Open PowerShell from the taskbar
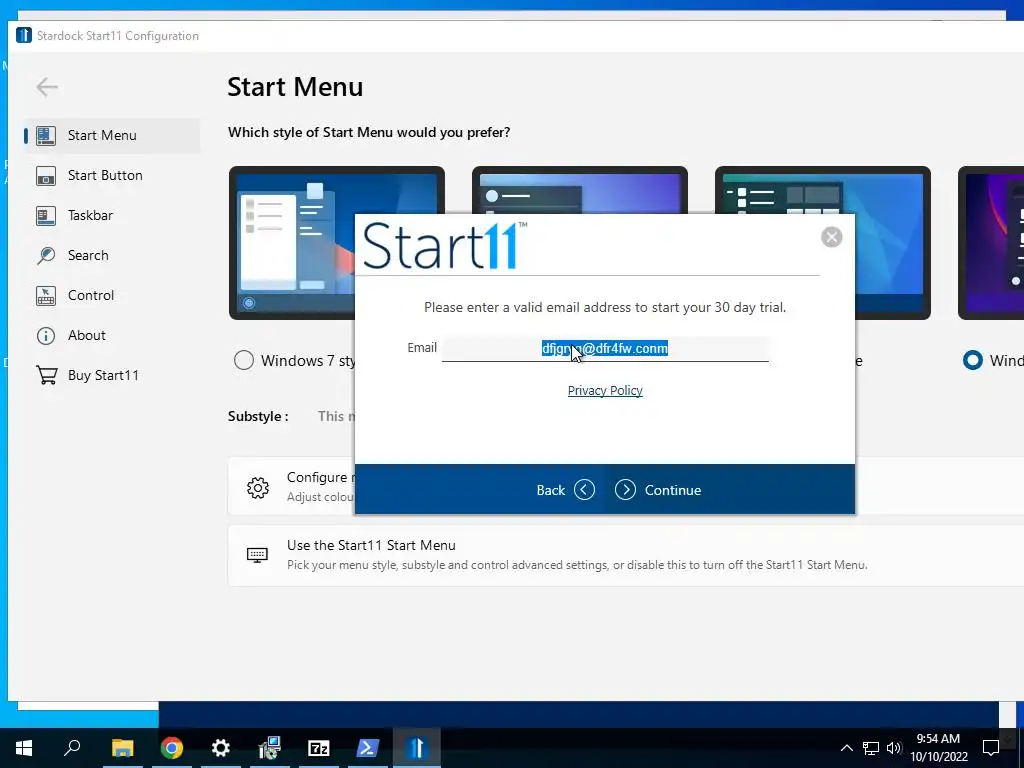The width and height of the screenshot is (1024, 768). click(368, 748)
